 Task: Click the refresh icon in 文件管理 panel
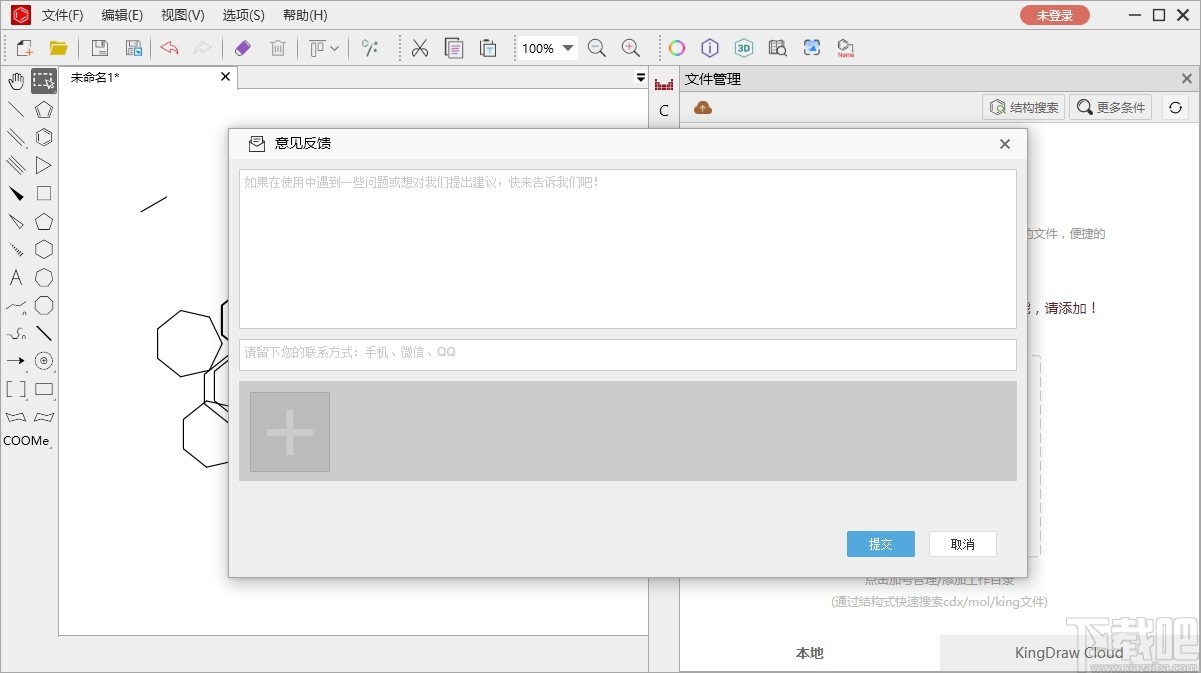(1174, 107)
